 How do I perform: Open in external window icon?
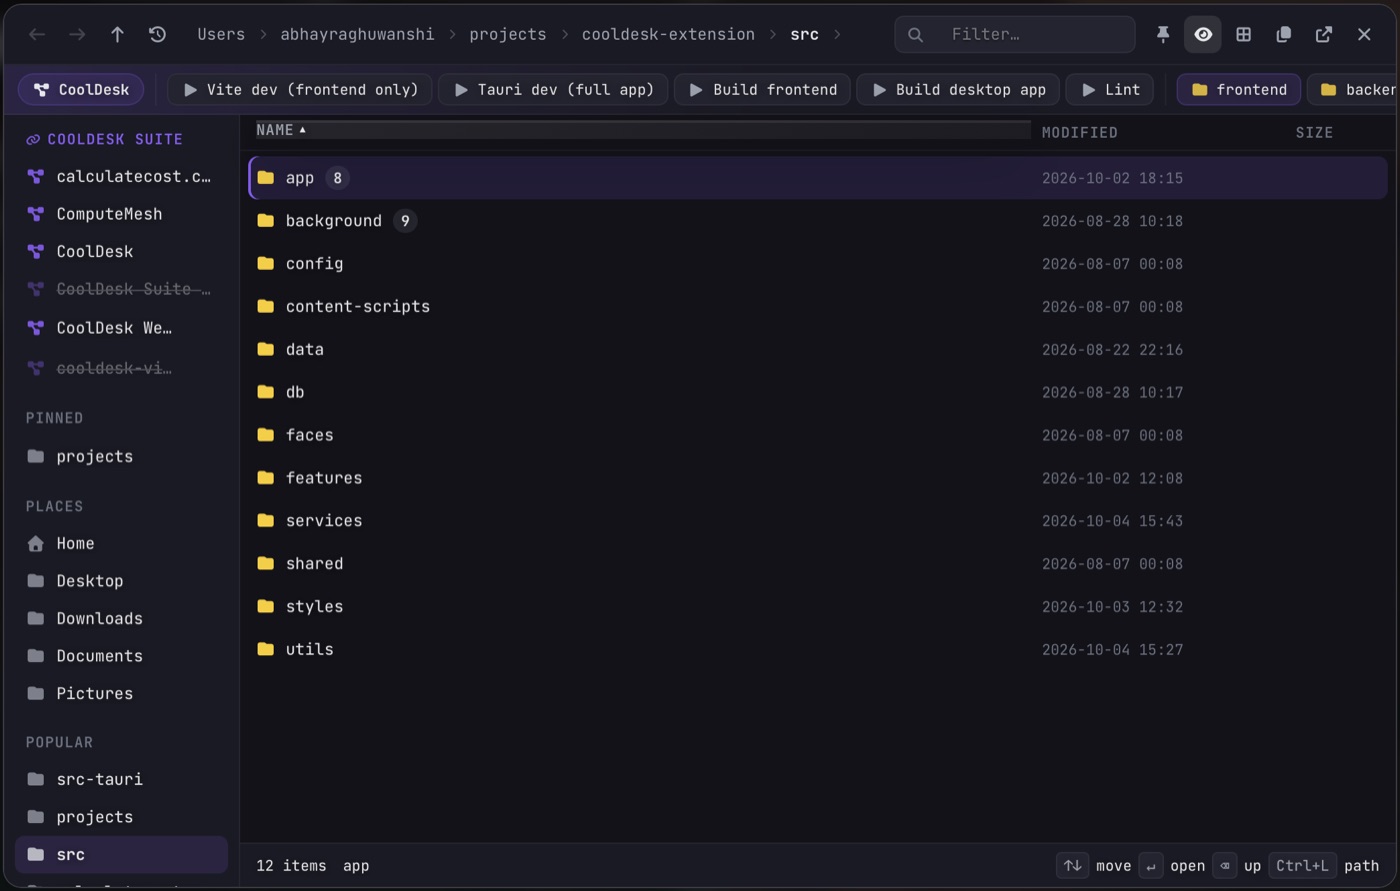pyautogui.click(x=1324, y=34)
